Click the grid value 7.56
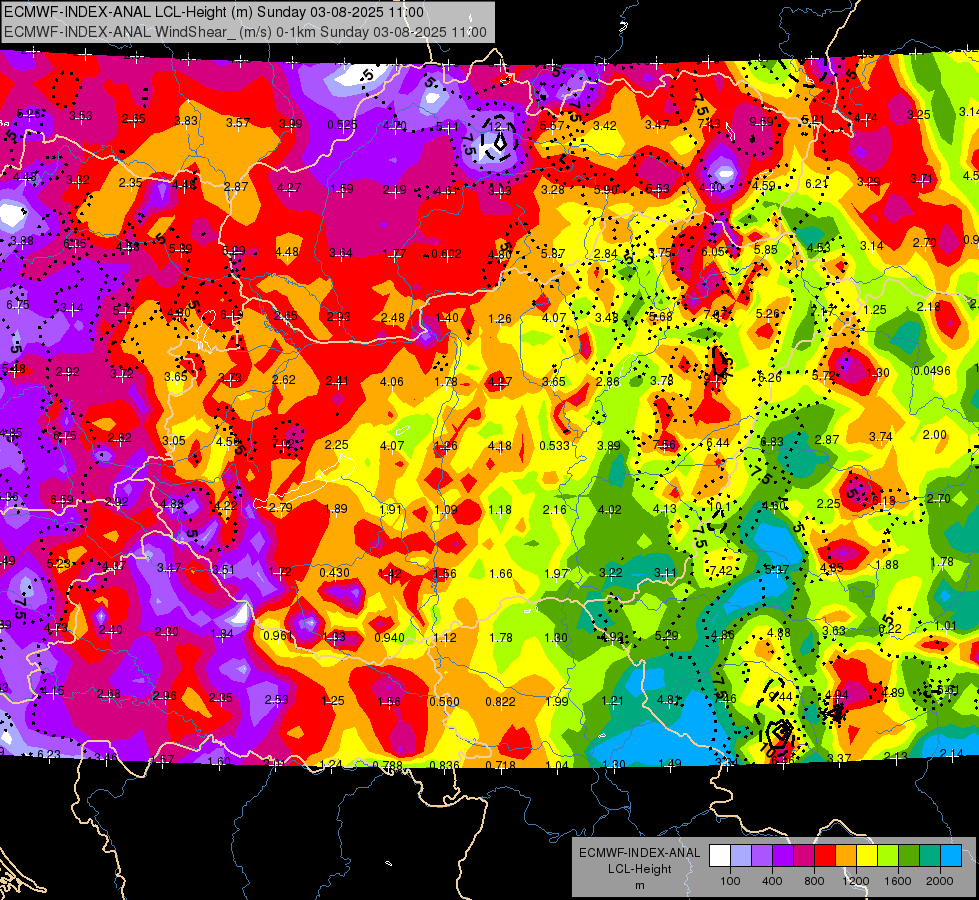The height and width of the screenshot is (900, 979). (x=664, y=445)
